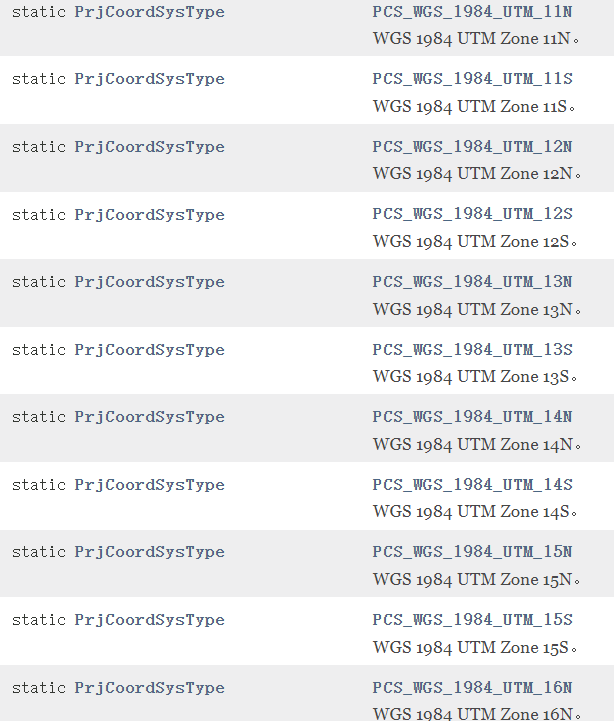
Task: Open PrjCoordSysType link in the UTM_11S row
Action: (149, 80)
